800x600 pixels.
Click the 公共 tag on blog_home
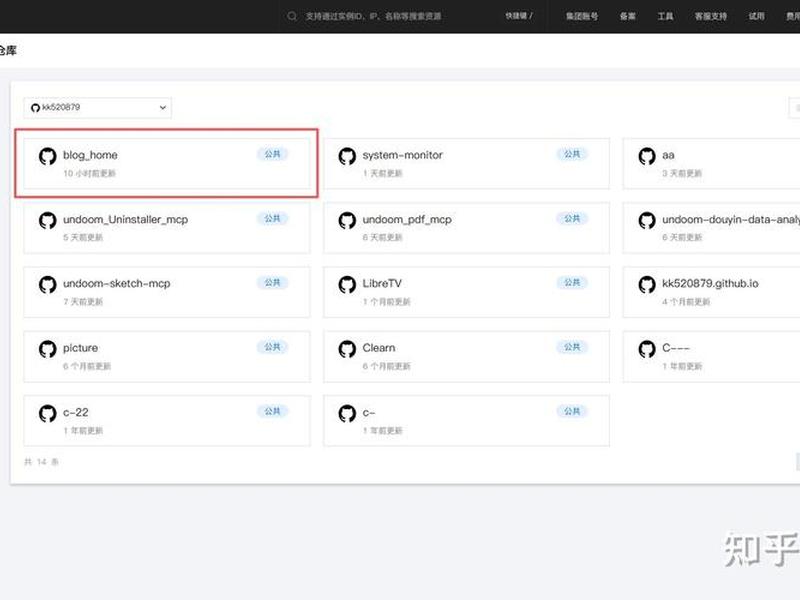click(x=272, y=154)
